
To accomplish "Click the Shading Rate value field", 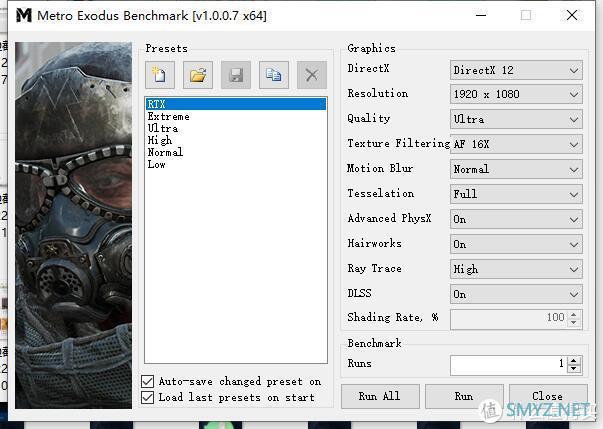I will pos(509,319).
